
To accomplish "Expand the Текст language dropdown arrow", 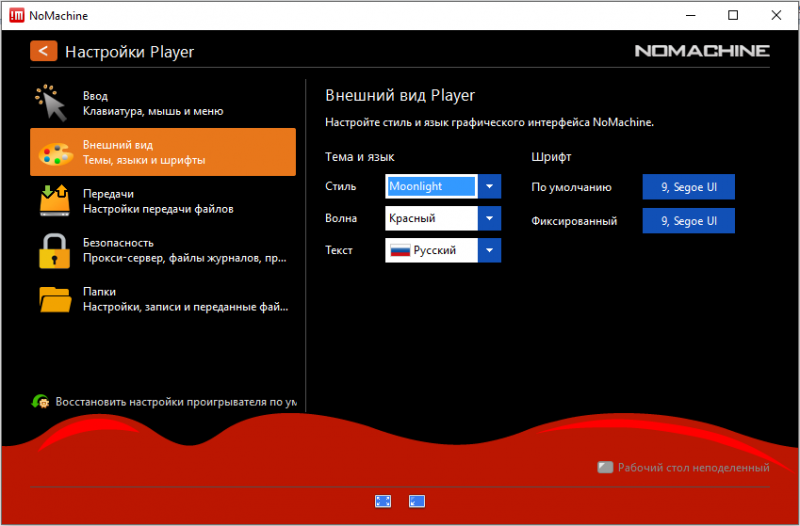I will tap(489, 251).
